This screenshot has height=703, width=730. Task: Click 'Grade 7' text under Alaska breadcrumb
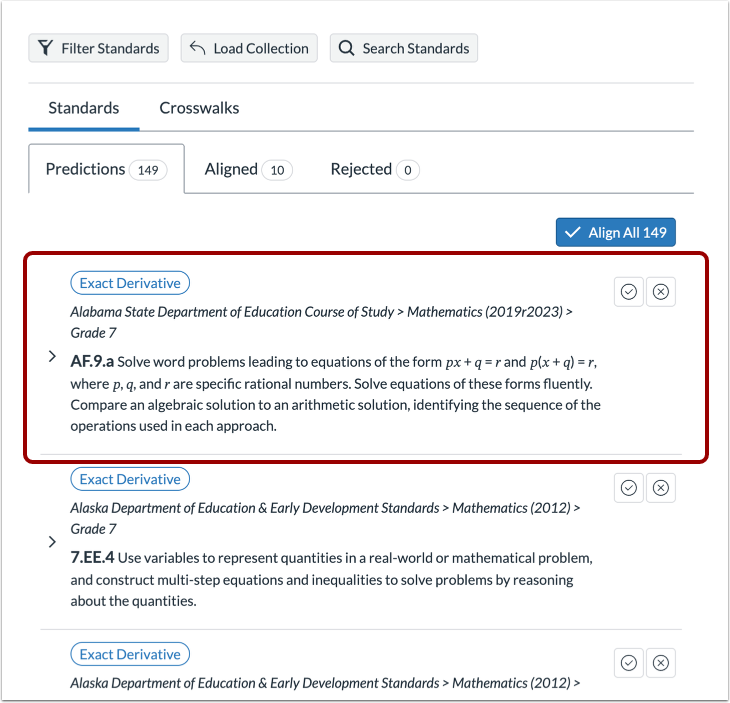click(x=93, y=529)
